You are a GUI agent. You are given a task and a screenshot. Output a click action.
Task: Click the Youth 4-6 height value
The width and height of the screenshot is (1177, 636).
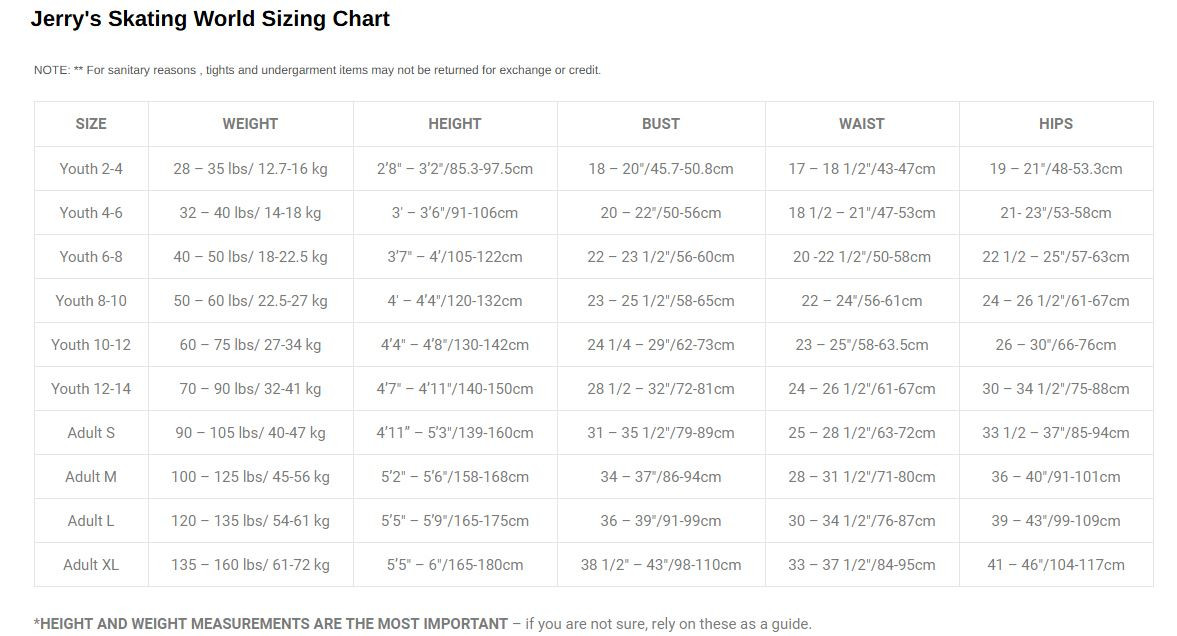click(x=455, y=213)
